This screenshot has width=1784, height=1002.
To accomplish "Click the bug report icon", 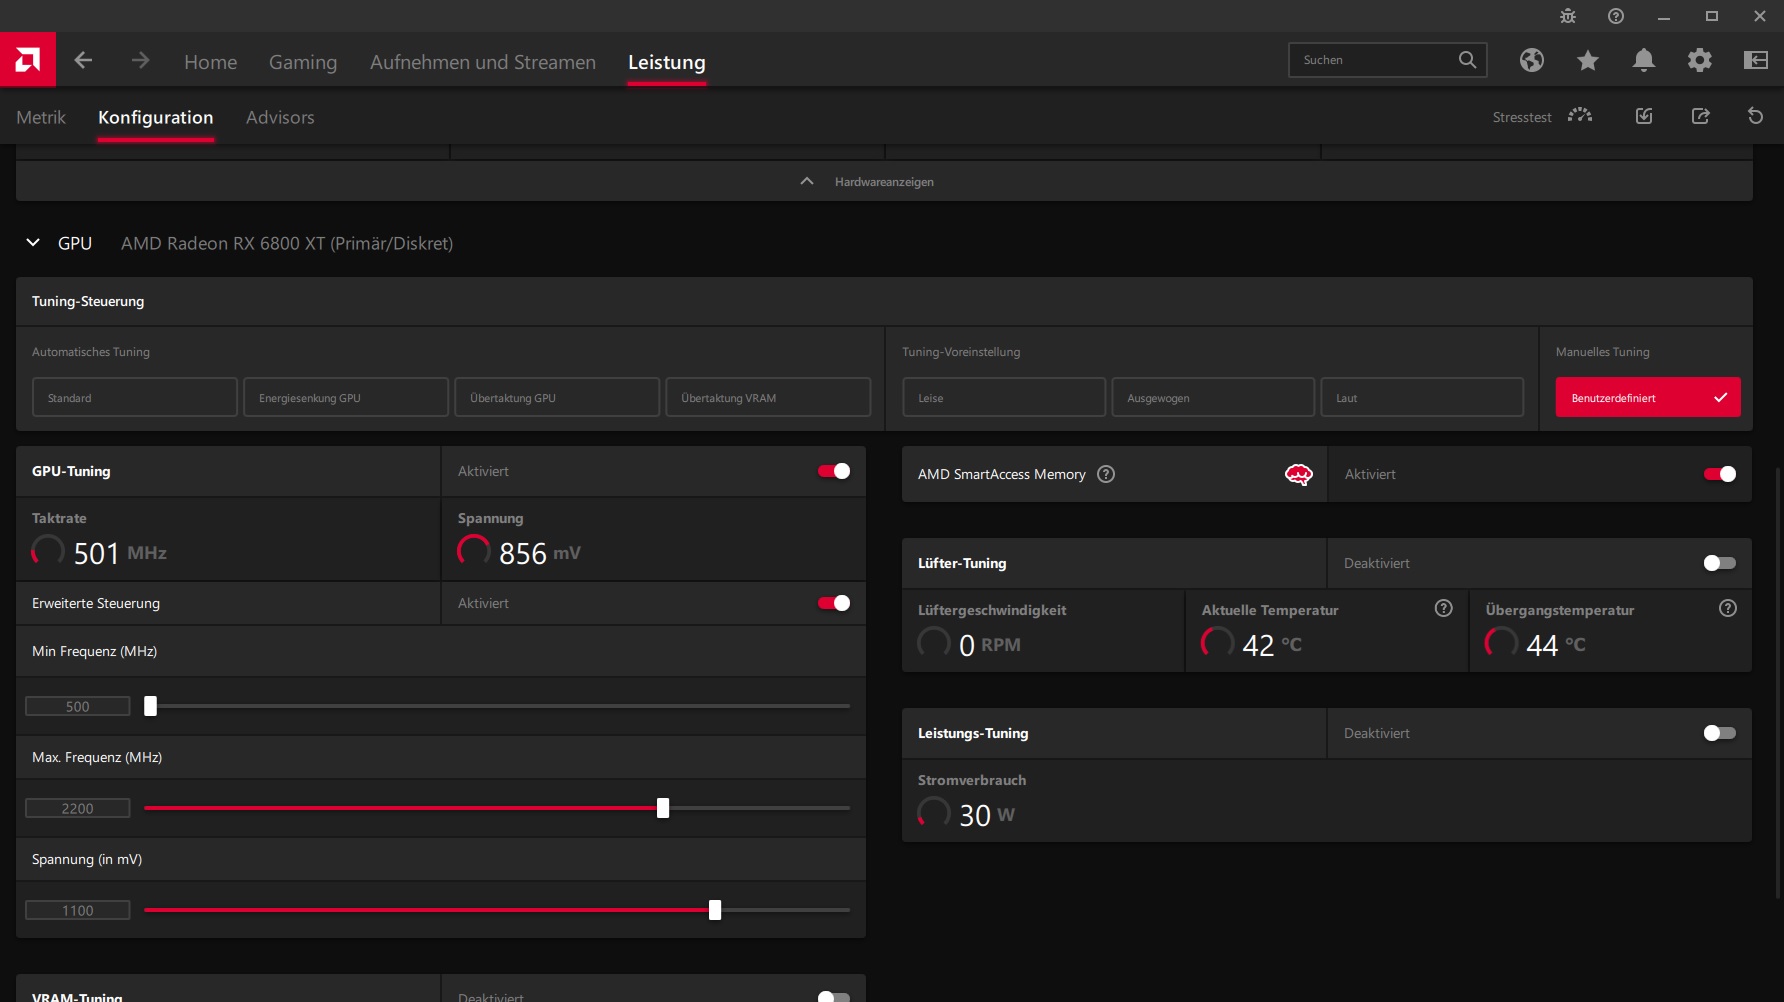I will (x=1567, y=16).
